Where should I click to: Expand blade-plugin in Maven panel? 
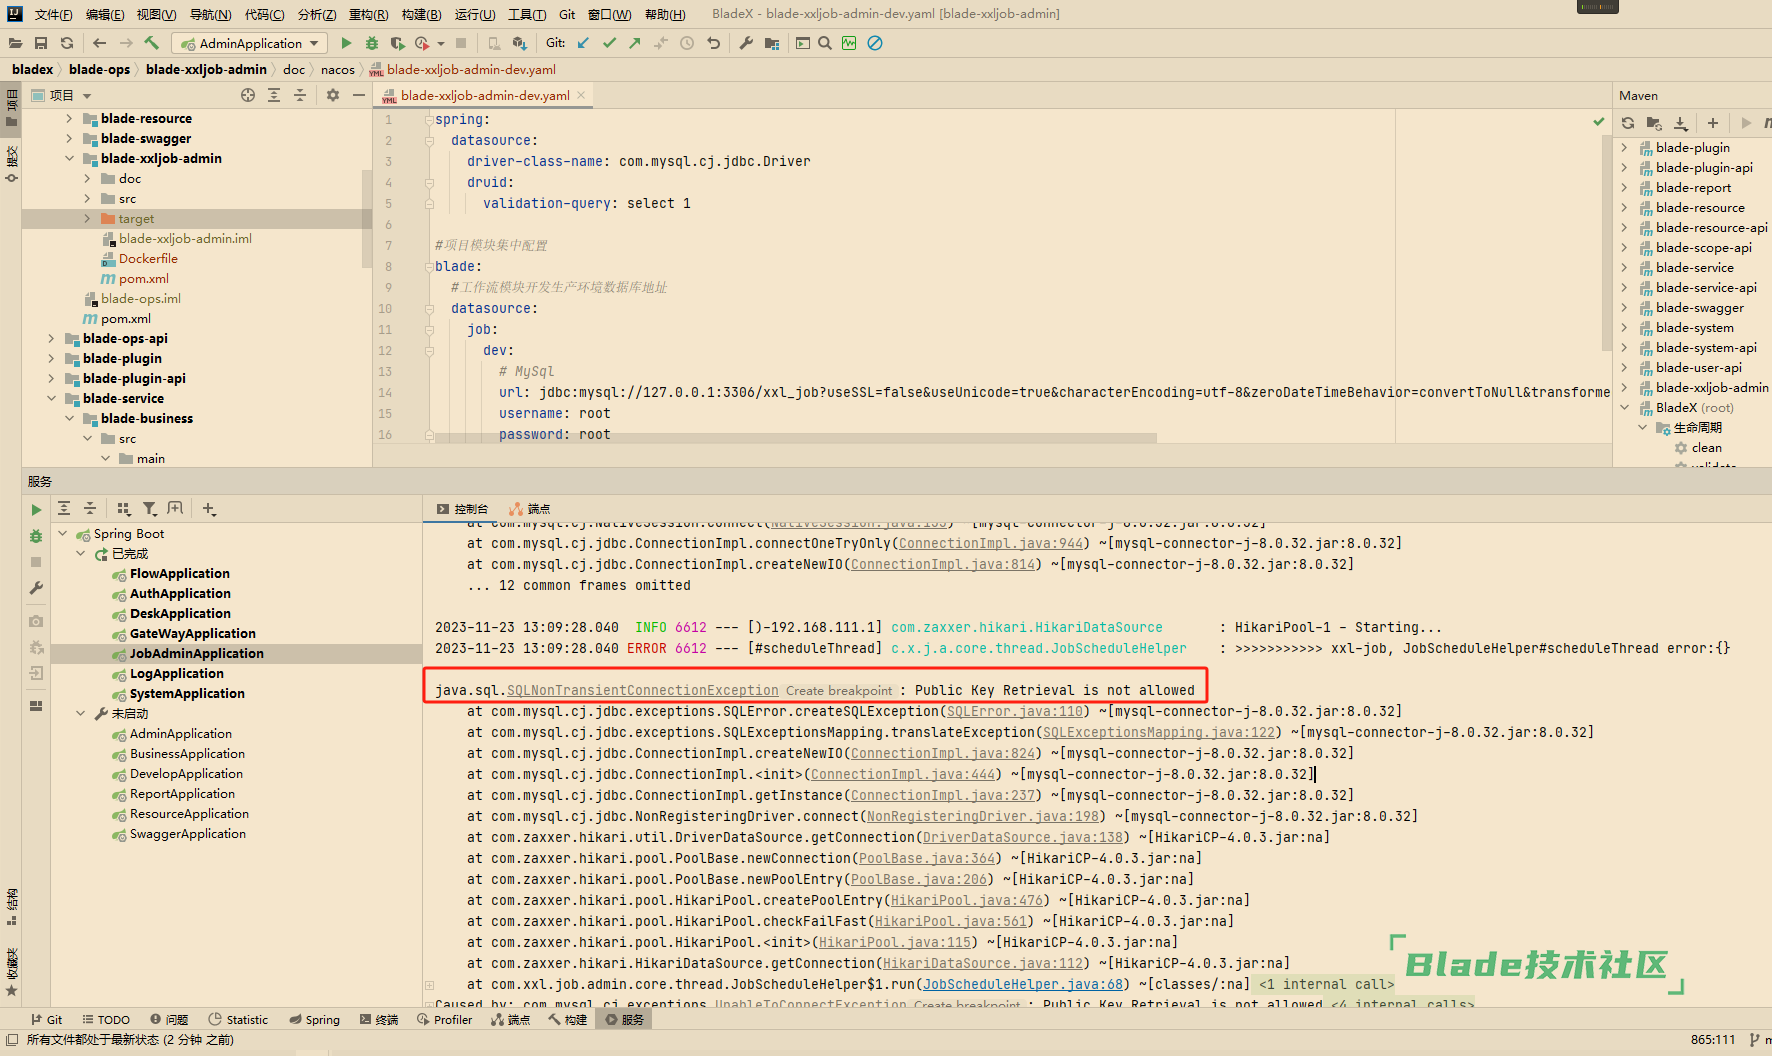click(1624, 147)
